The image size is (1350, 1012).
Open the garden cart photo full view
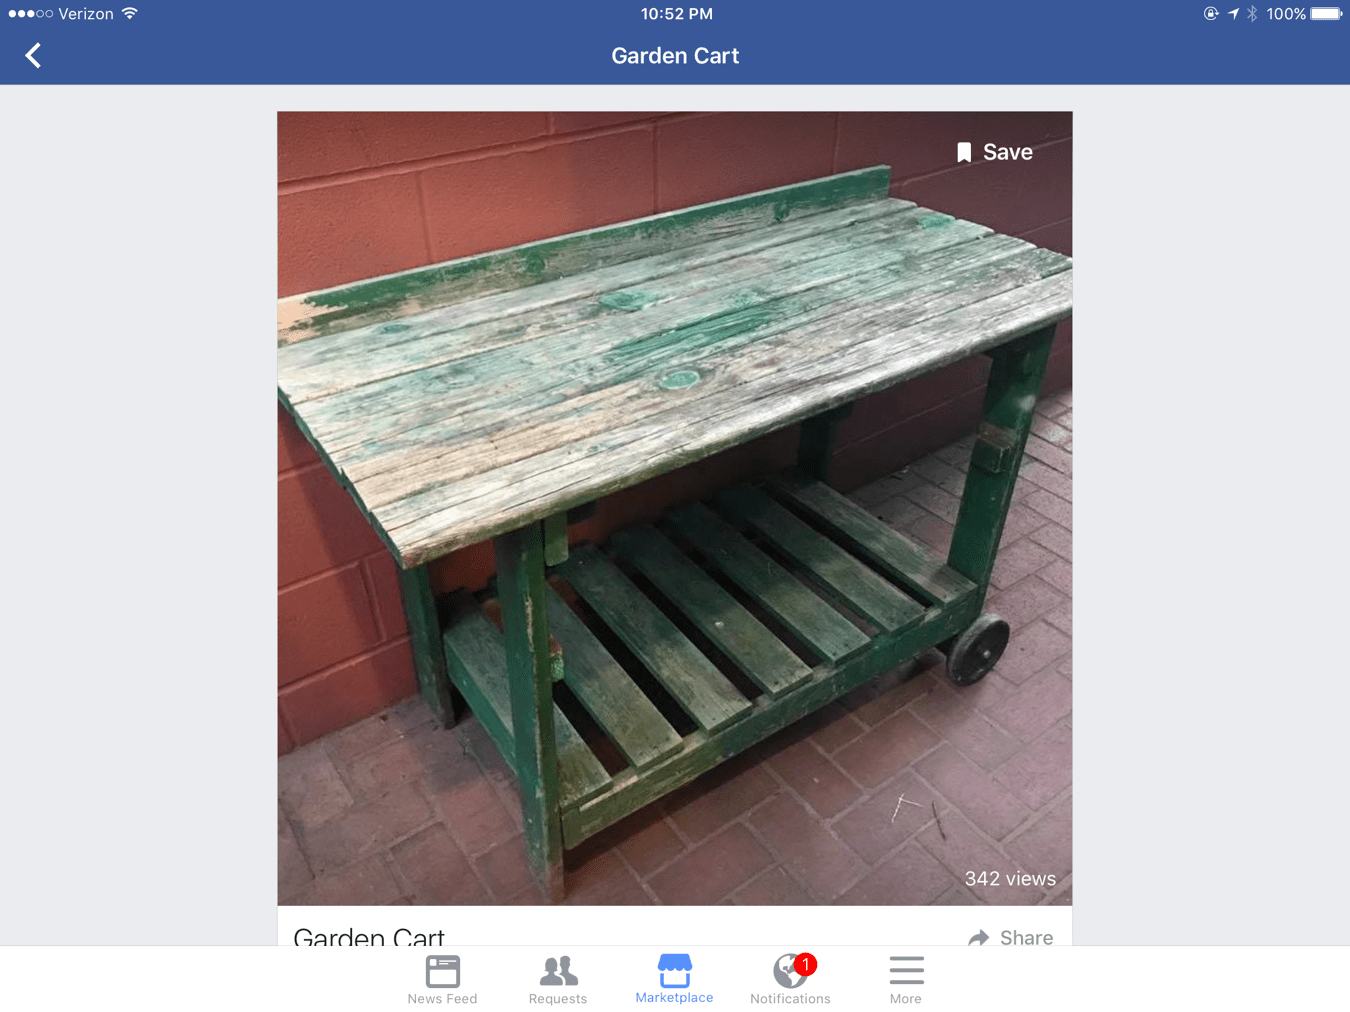pos(675,508)
